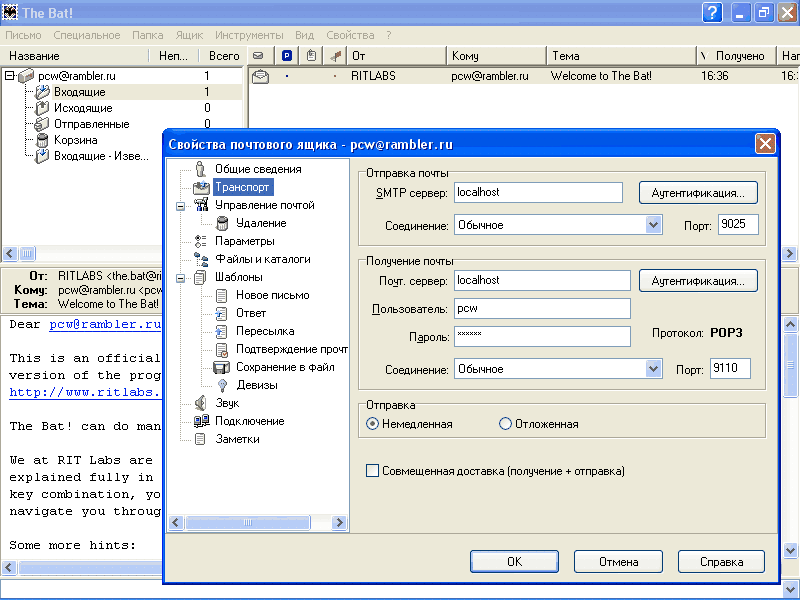Click the New letter (Новое письмо) template icon

(221, 295)
